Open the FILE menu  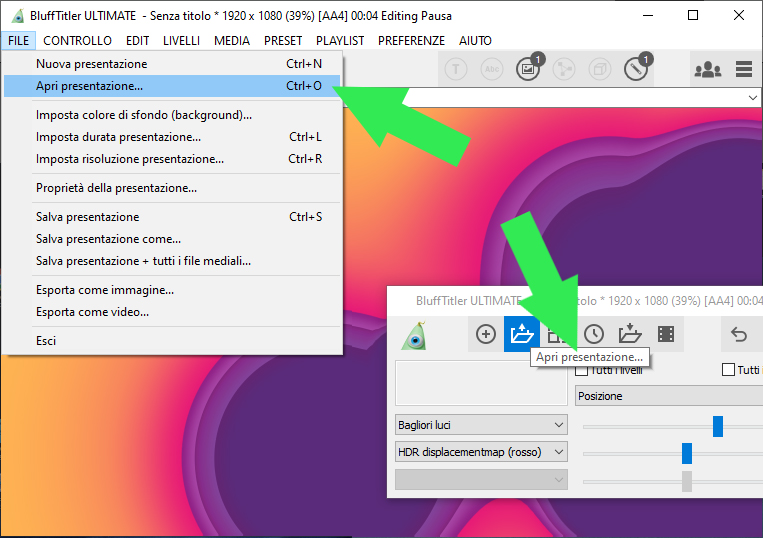pos(18,41)
